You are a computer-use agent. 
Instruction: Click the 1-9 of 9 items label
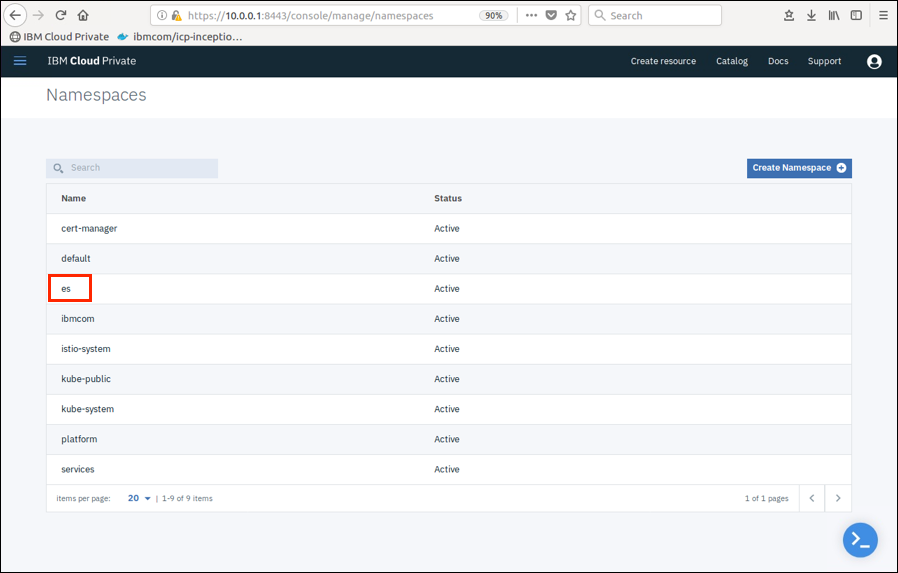187,499
